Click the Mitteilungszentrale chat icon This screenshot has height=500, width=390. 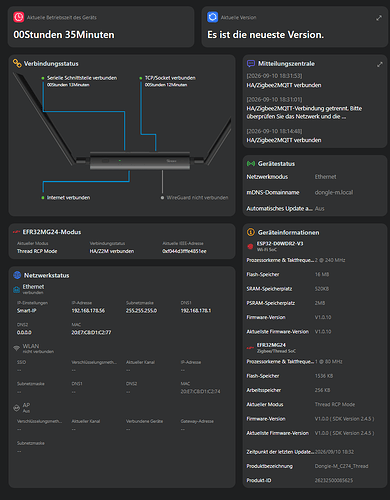(x=251, y=64)
